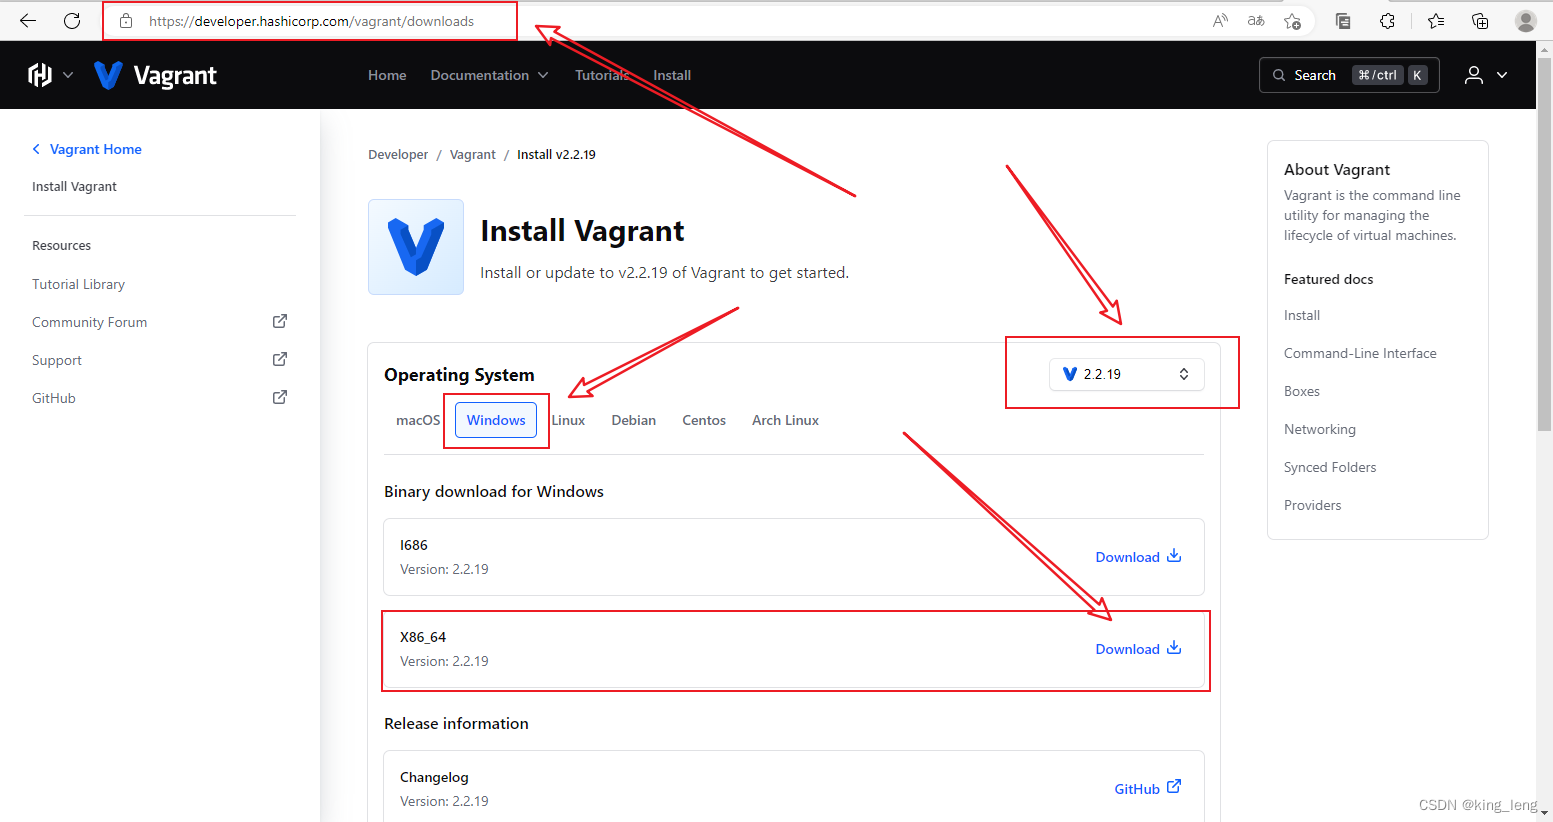Open the Boxes featured doc
Image resolution: width=1553 pixels, height=822 pixels.
coord(1302,391)
